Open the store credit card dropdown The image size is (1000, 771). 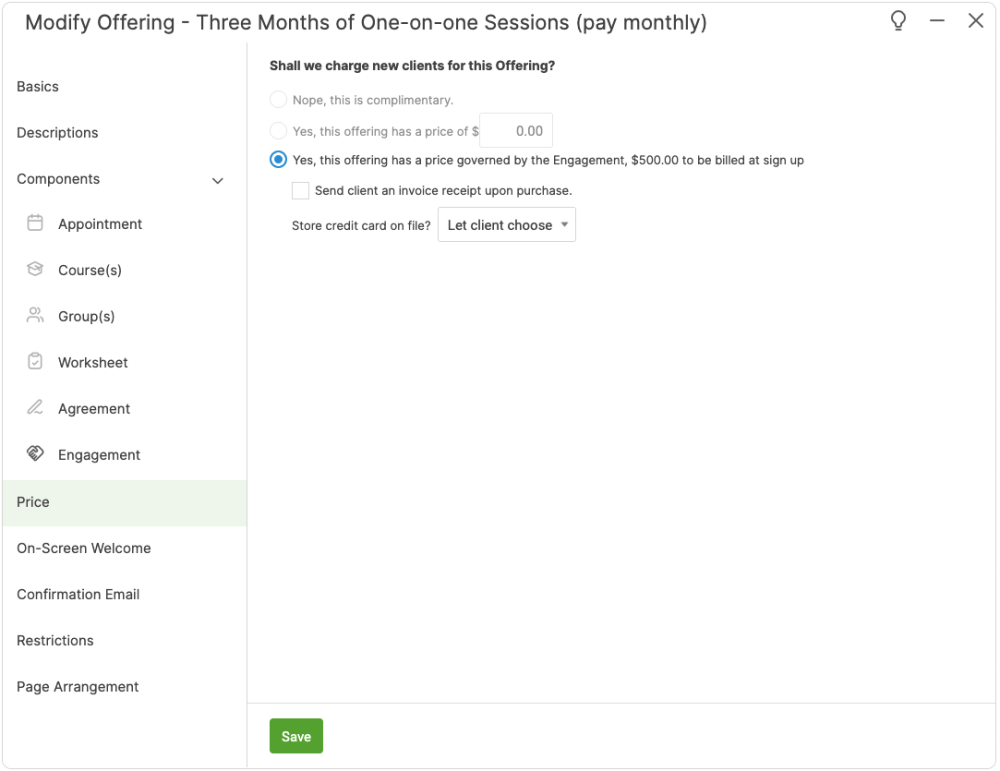[x=507, y=225]
